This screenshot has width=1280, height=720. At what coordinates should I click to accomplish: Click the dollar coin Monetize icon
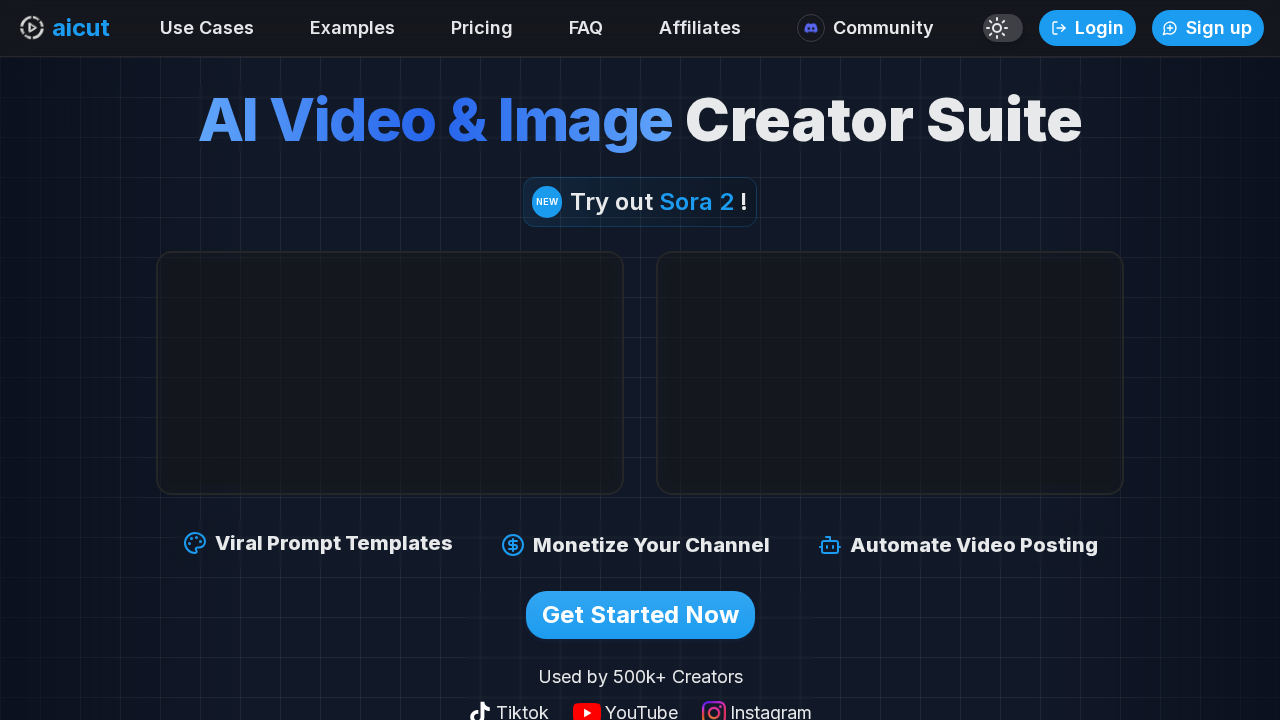[x=513, y=545]
